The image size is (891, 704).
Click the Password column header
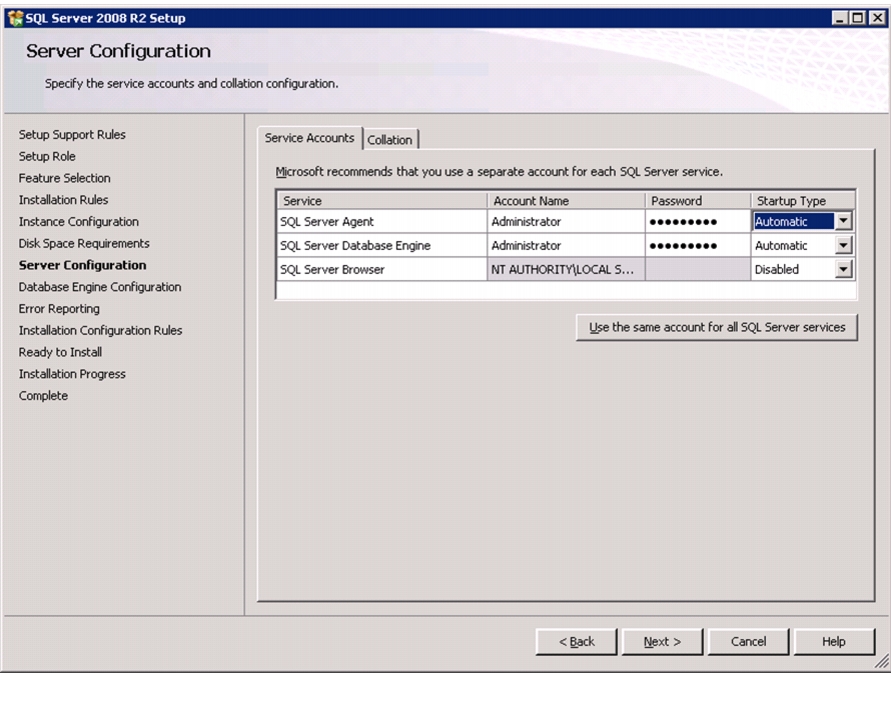click(698, 201)
